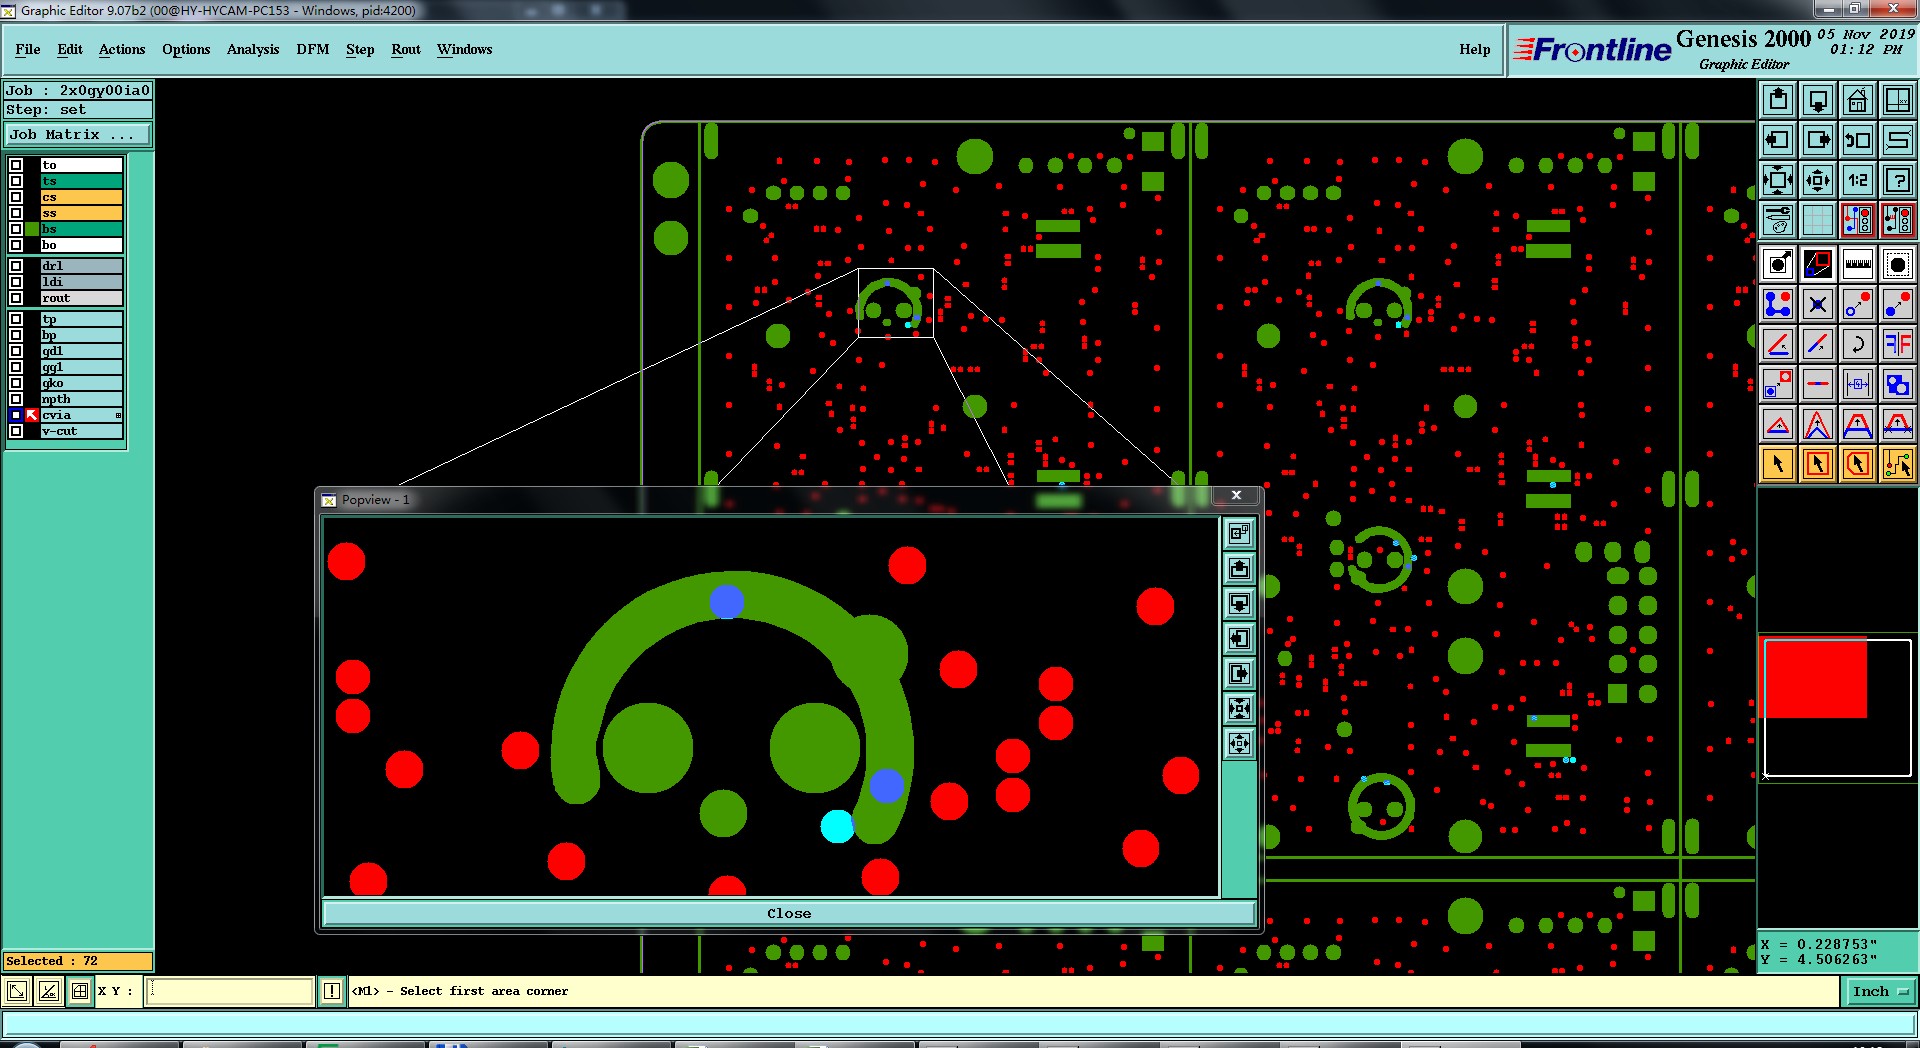Click the Step: set button
This screenshot has height=1048, width=1920.
(x=78, y=110)
